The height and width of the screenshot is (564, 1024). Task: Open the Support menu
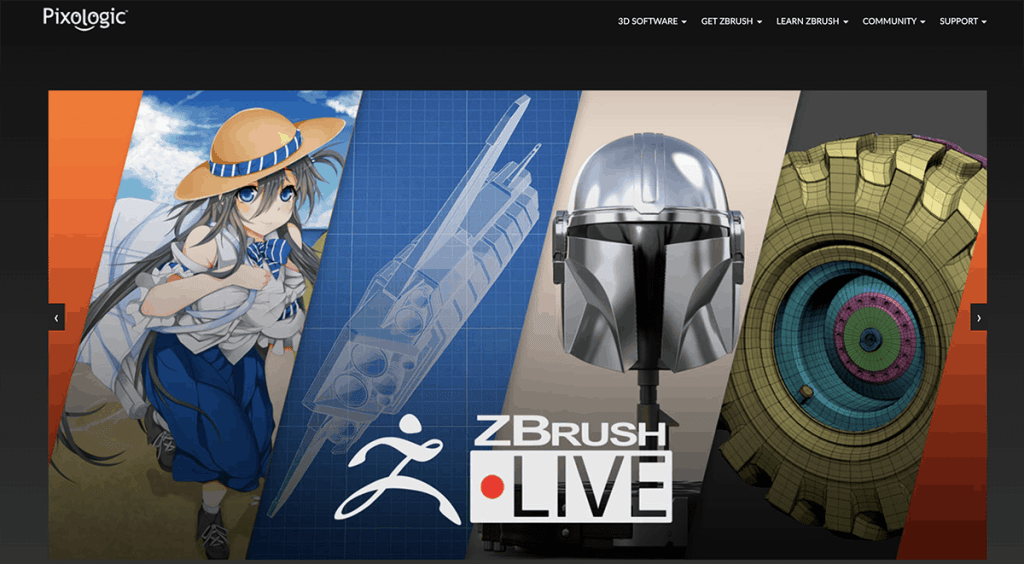coord(963,22)
